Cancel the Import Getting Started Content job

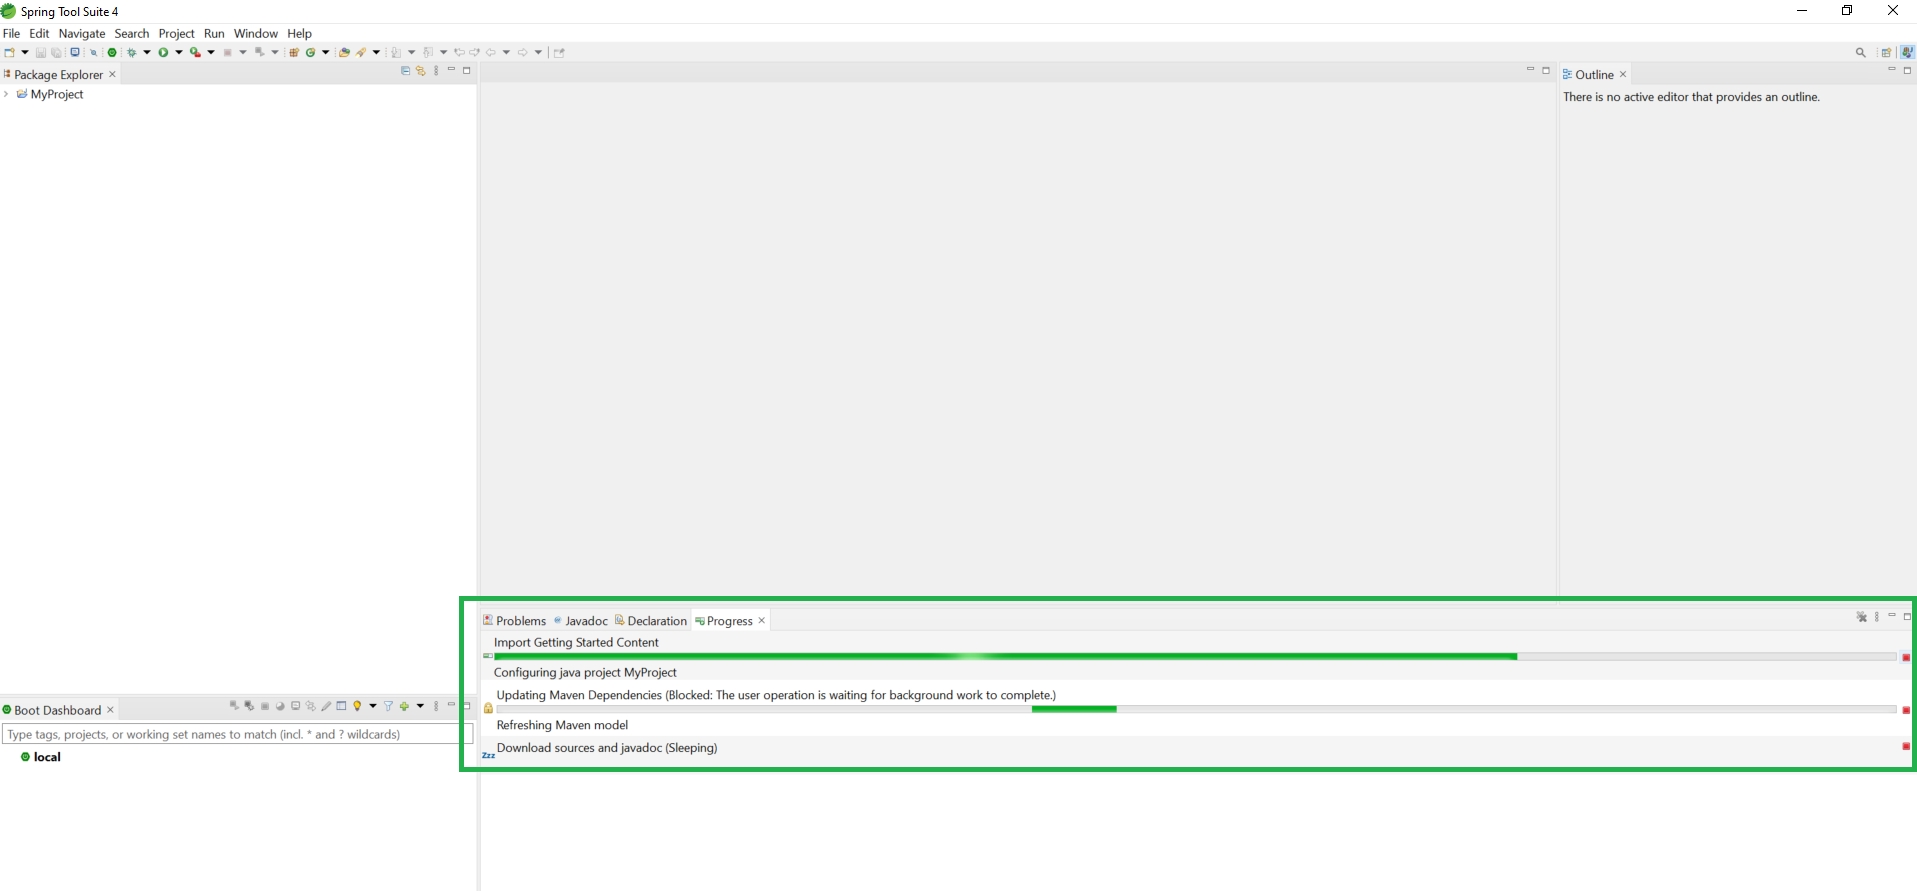click(x=1906, y=657)
